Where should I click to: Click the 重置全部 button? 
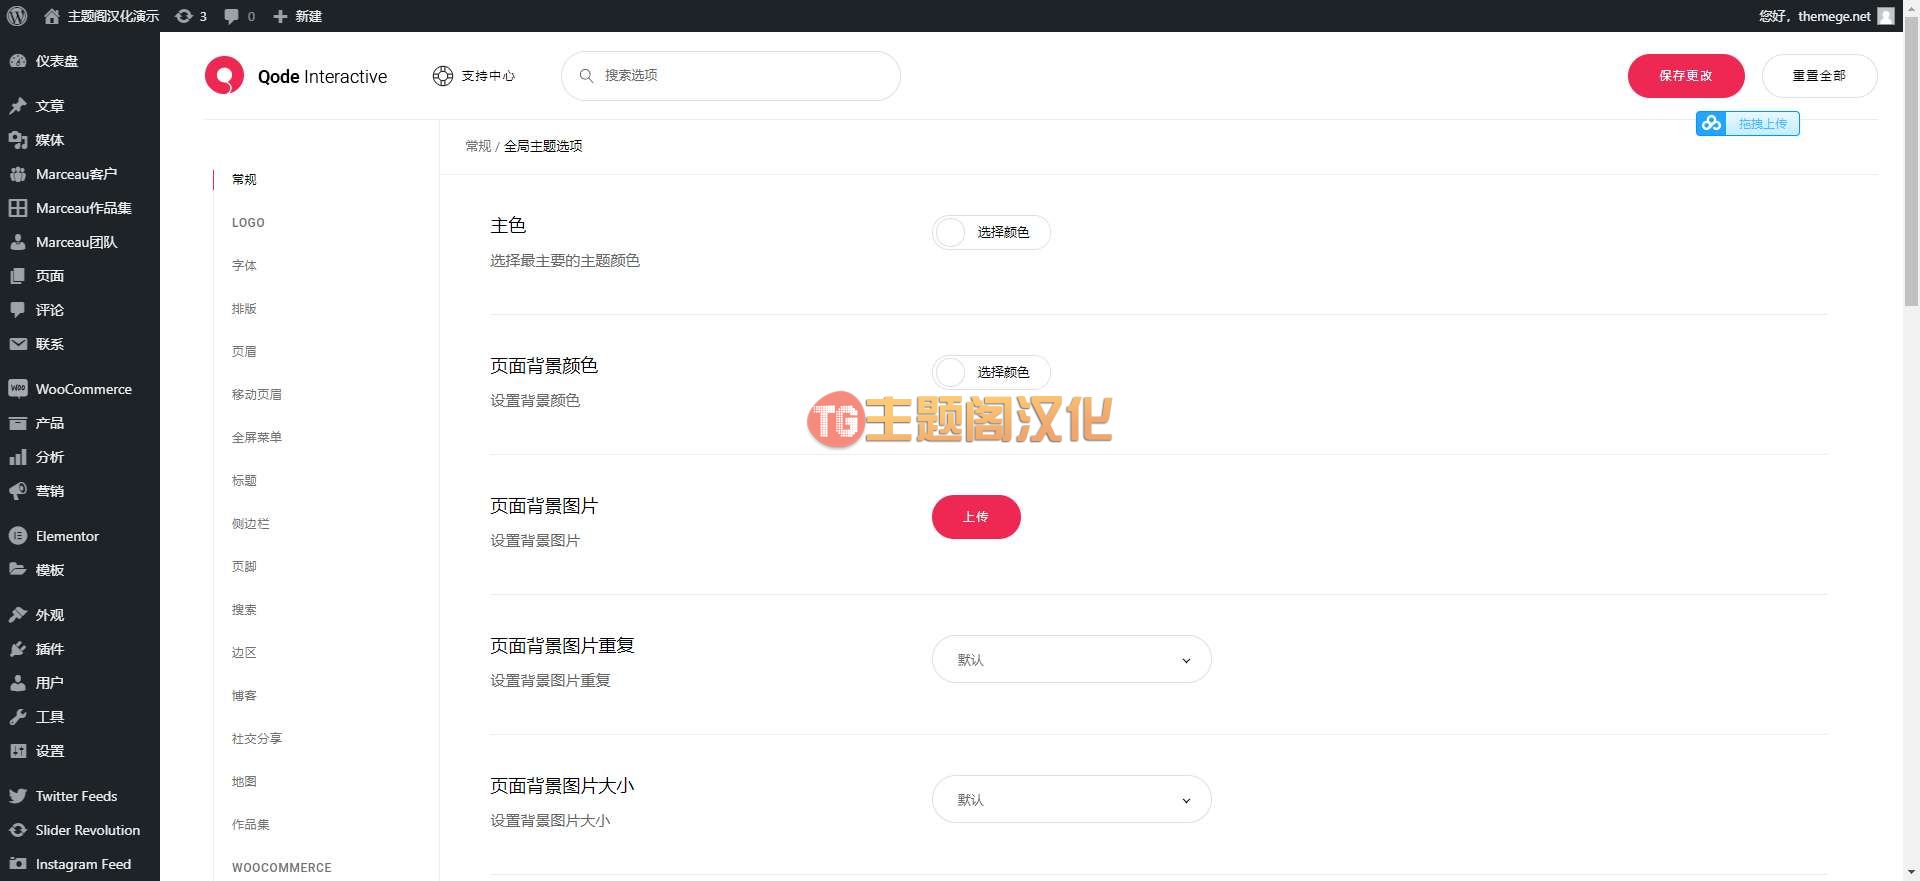pos(1819,76)
